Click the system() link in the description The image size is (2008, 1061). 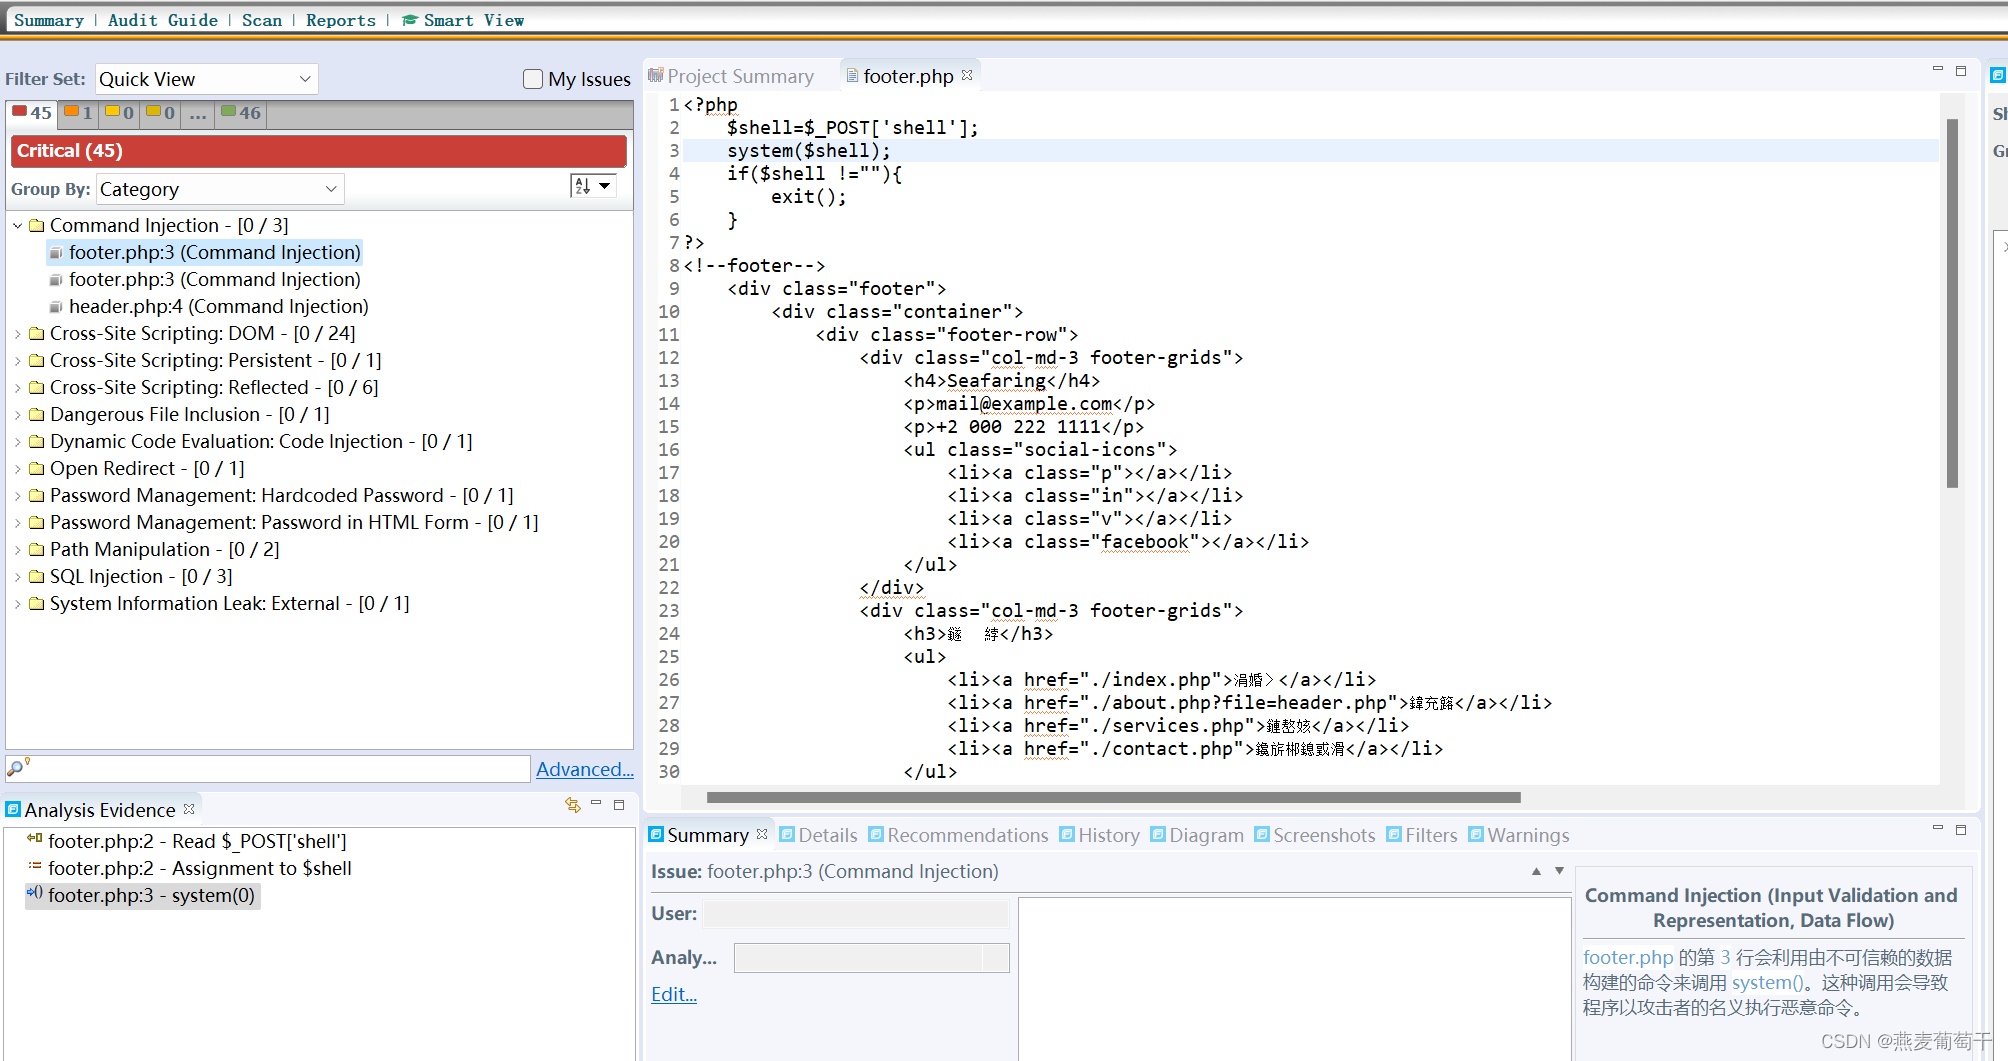[x=1768, y=982]
